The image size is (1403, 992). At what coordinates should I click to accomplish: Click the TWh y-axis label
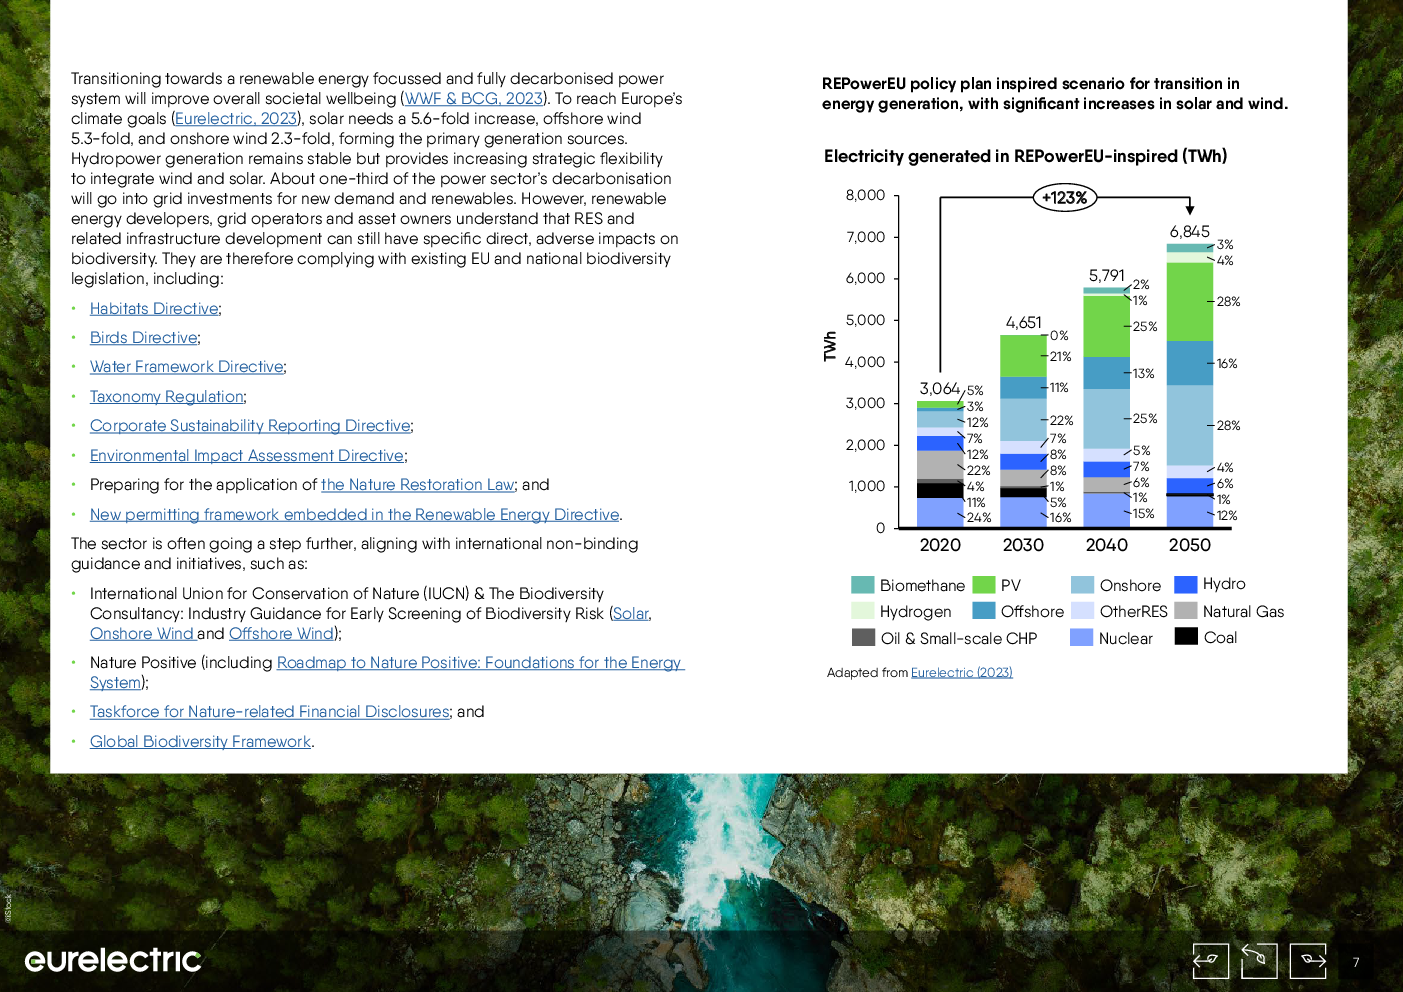point(830,346)
